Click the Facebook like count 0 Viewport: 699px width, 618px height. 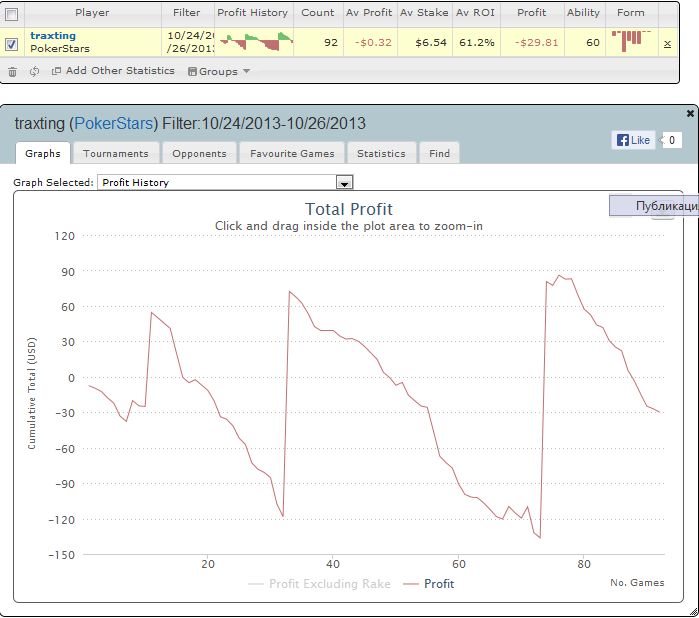[x=671, y=140]
